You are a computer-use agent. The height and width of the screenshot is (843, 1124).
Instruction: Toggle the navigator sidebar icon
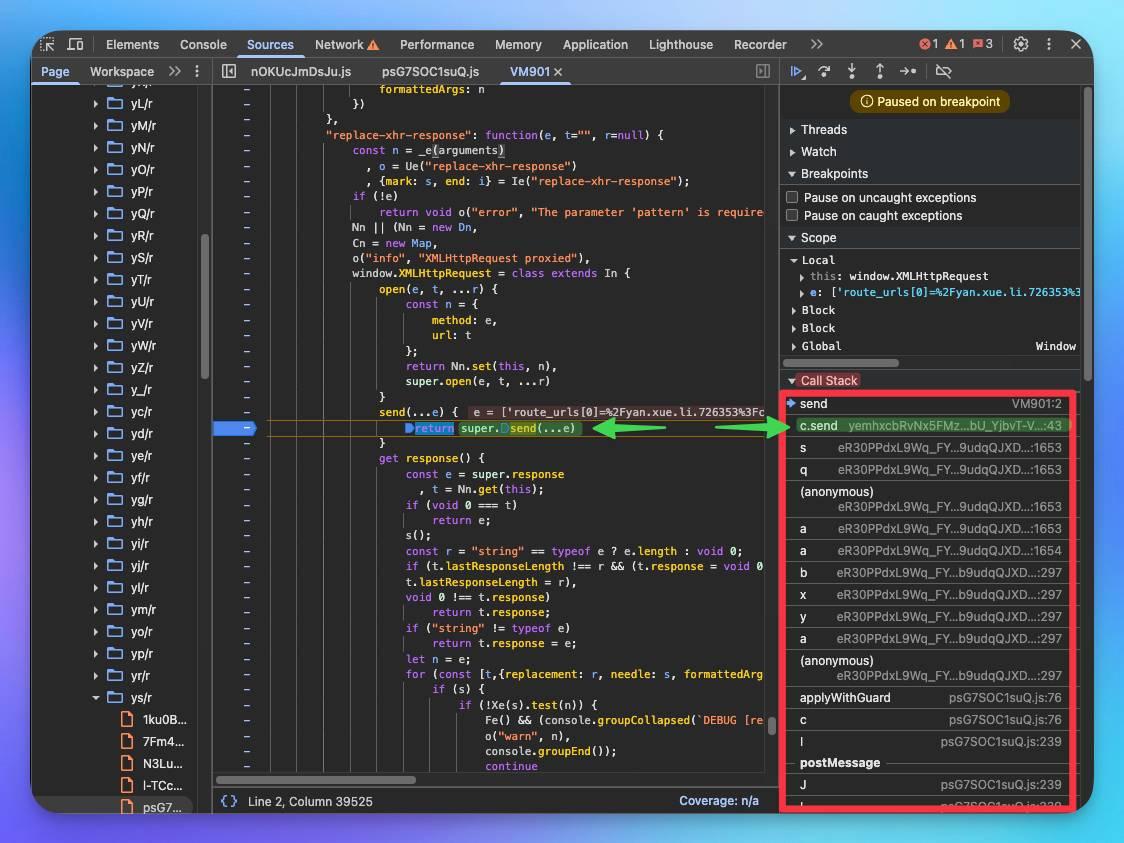[229, 71]
